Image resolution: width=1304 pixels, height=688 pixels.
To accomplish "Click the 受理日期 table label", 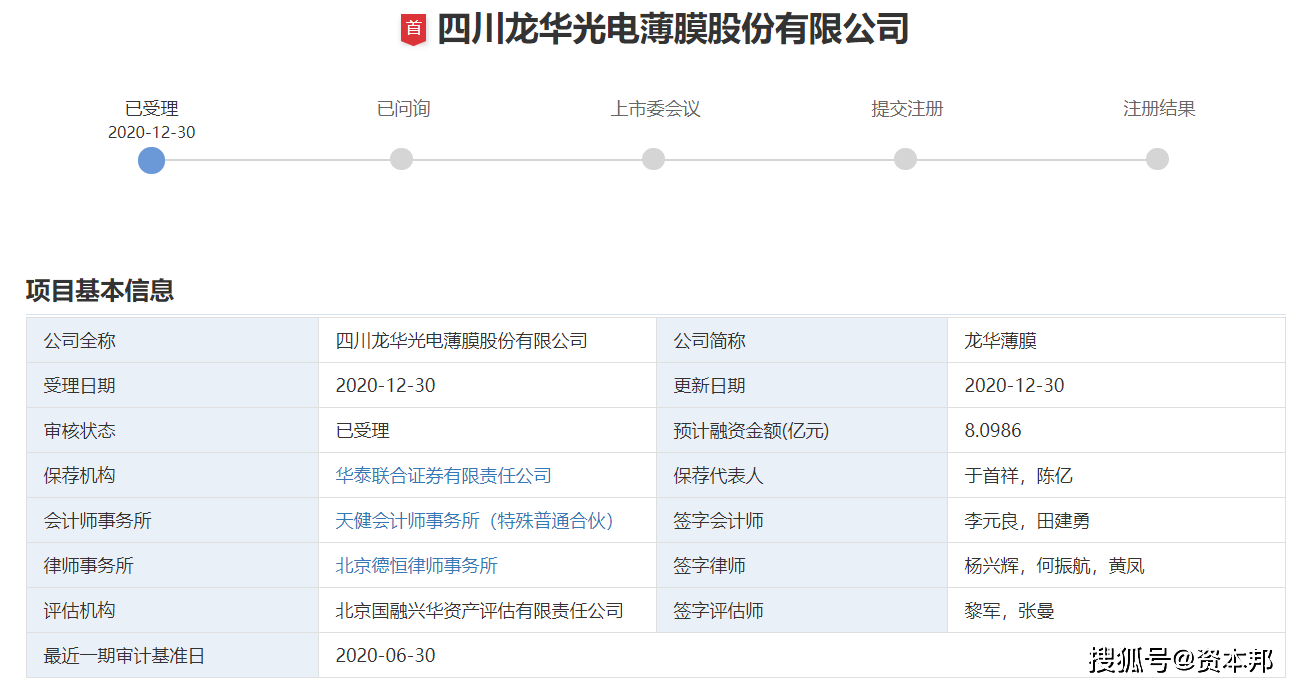I will click(80, 386).
